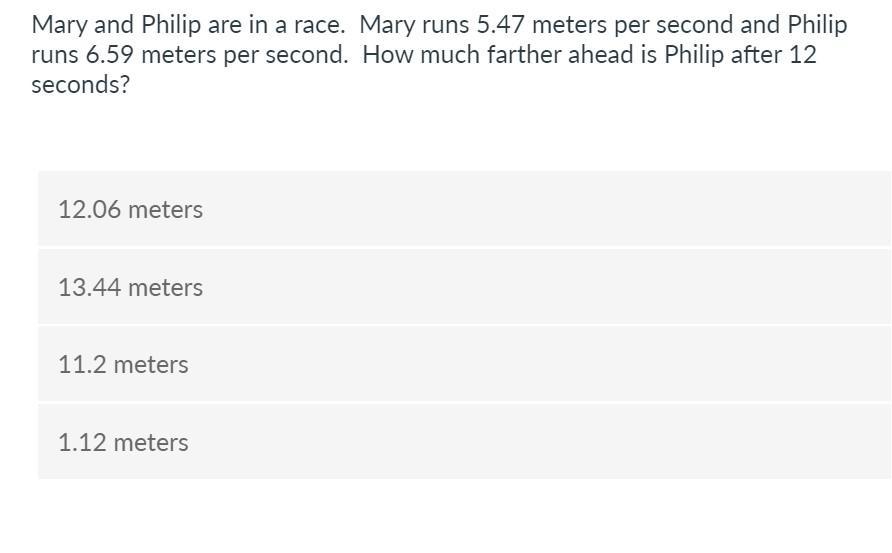Click the word "are" in first sentence
This screenshot has height=553, width=892.
tap(225, 26)
